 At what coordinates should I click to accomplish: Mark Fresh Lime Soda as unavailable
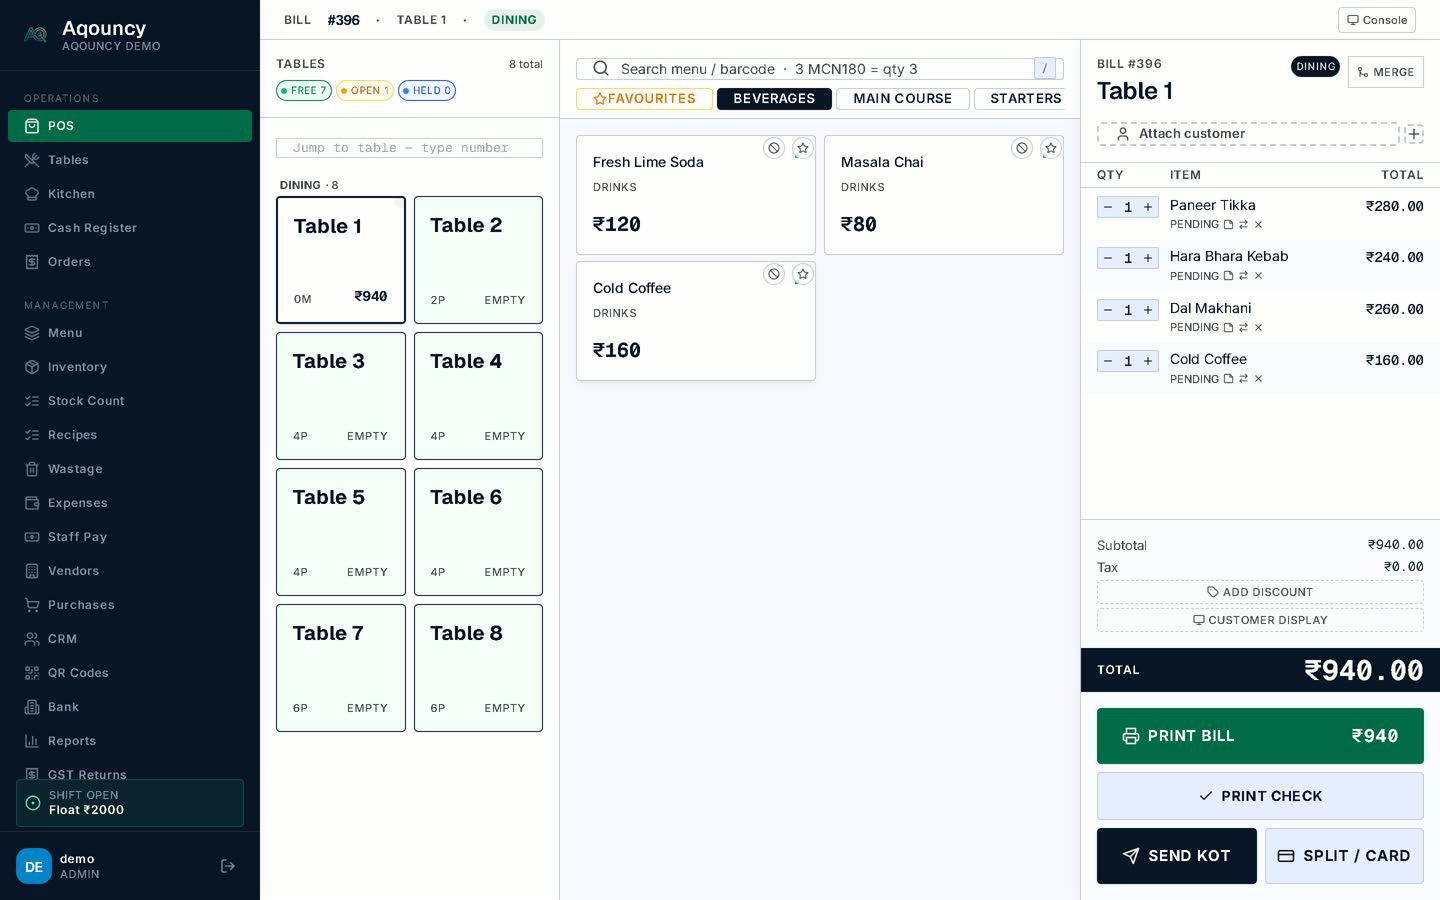pyautogui.click(x=774, y=148)
